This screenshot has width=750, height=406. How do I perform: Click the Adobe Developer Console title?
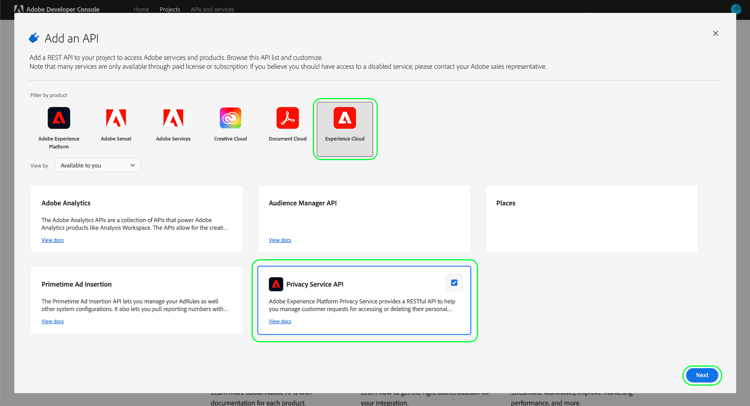pos(63,9)
